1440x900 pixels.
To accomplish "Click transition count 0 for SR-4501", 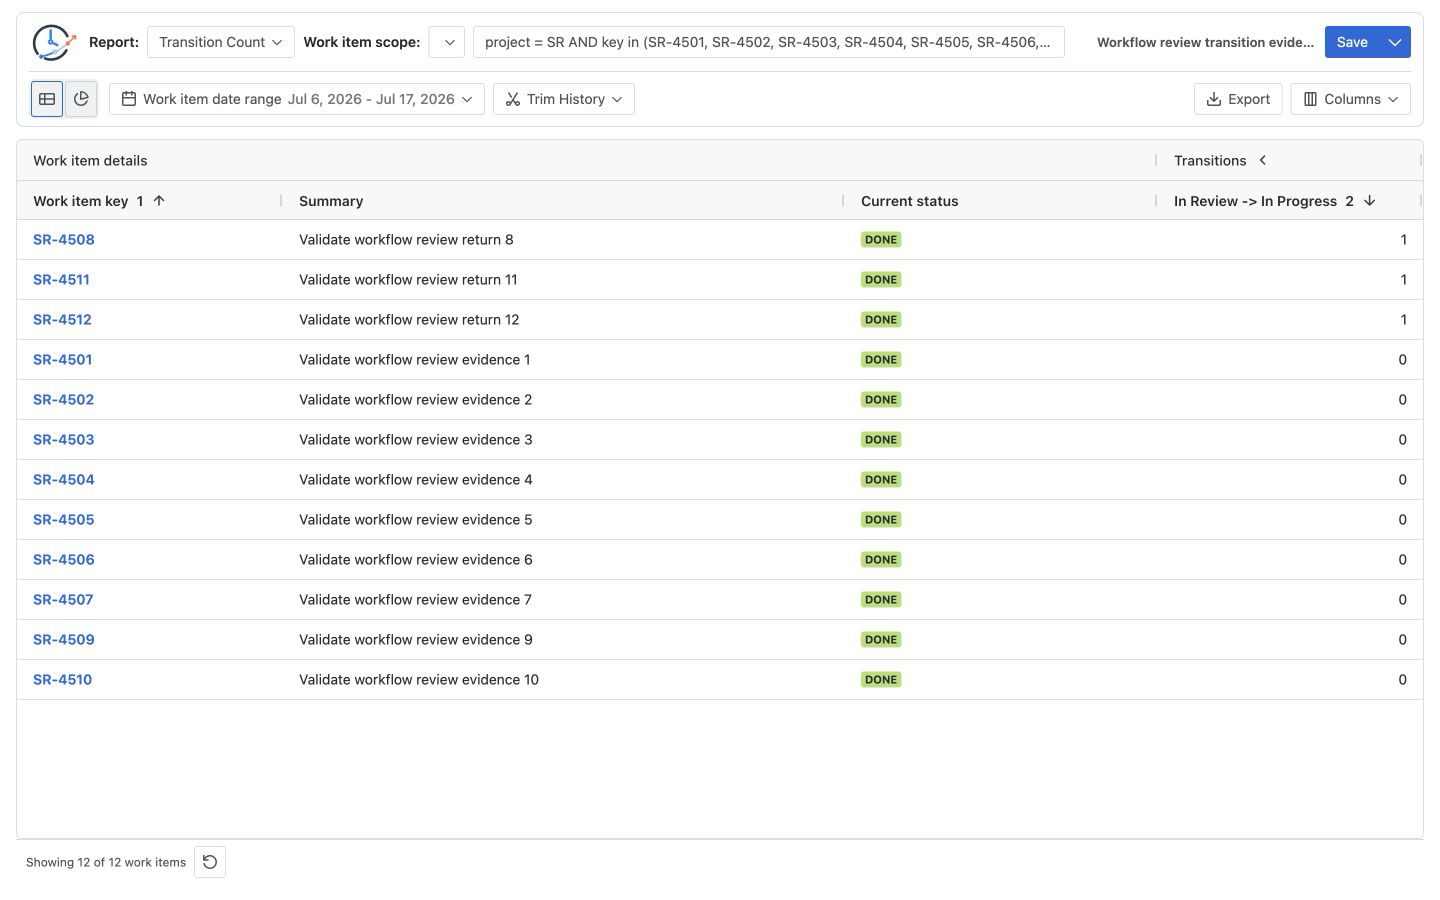I will tap(1402, 360).
